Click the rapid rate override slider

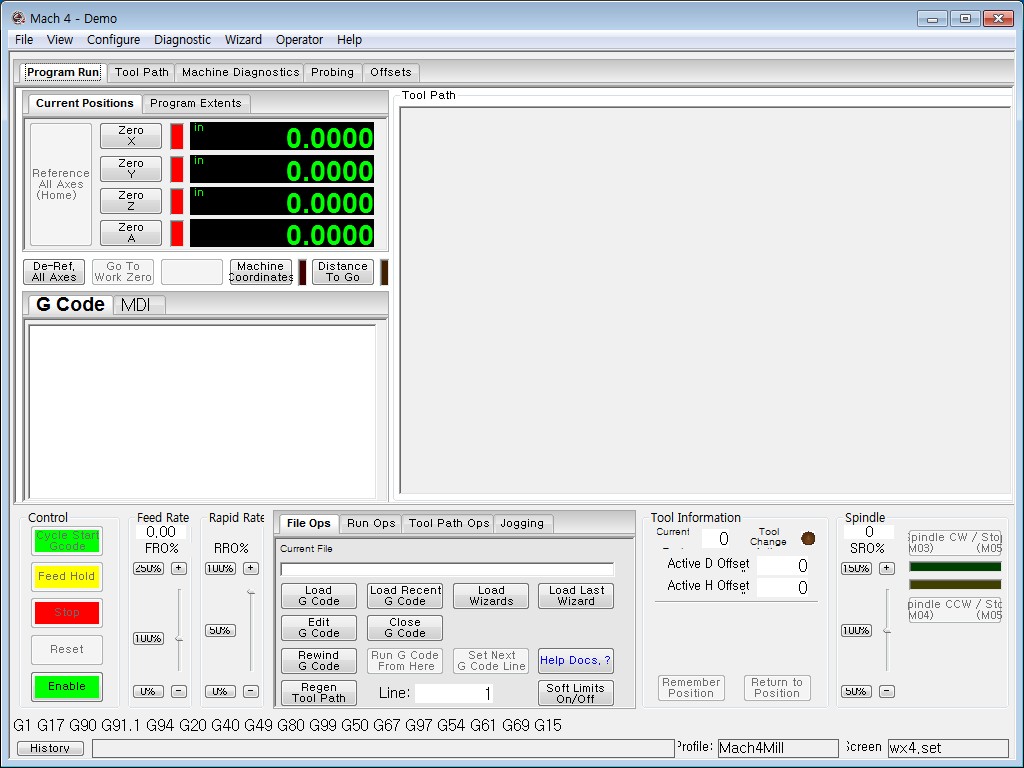click(251, 630)
